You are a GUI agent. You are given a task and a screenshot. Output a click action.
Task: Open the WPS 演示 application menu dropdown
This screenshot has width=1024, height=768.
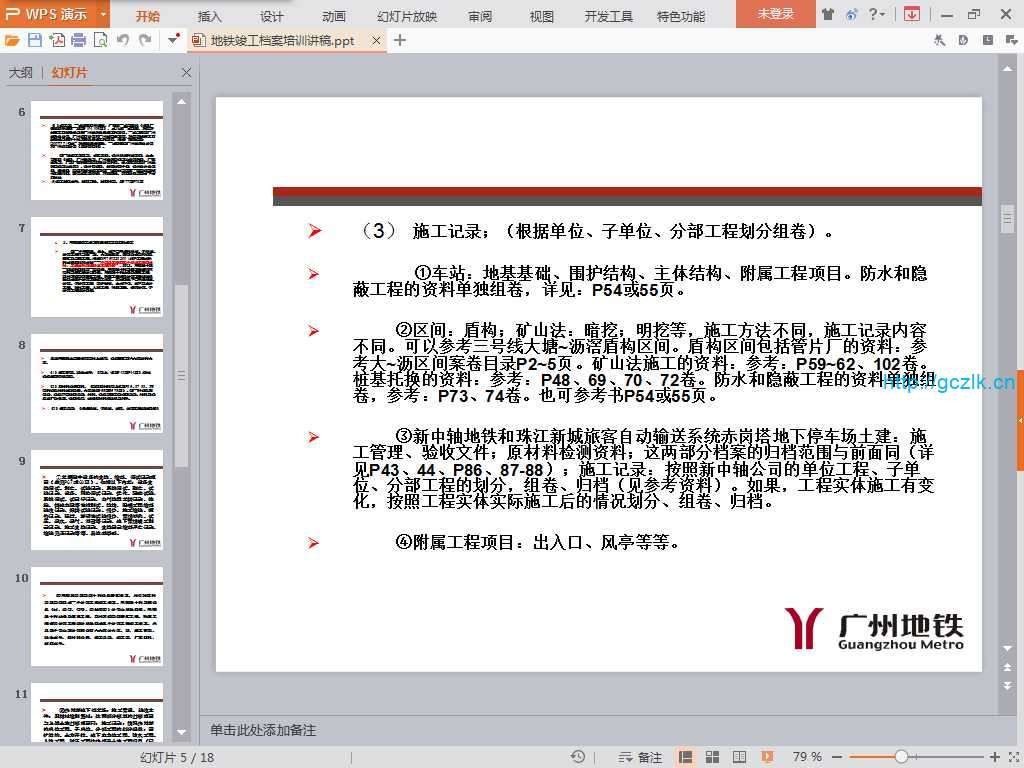point(104,14)
